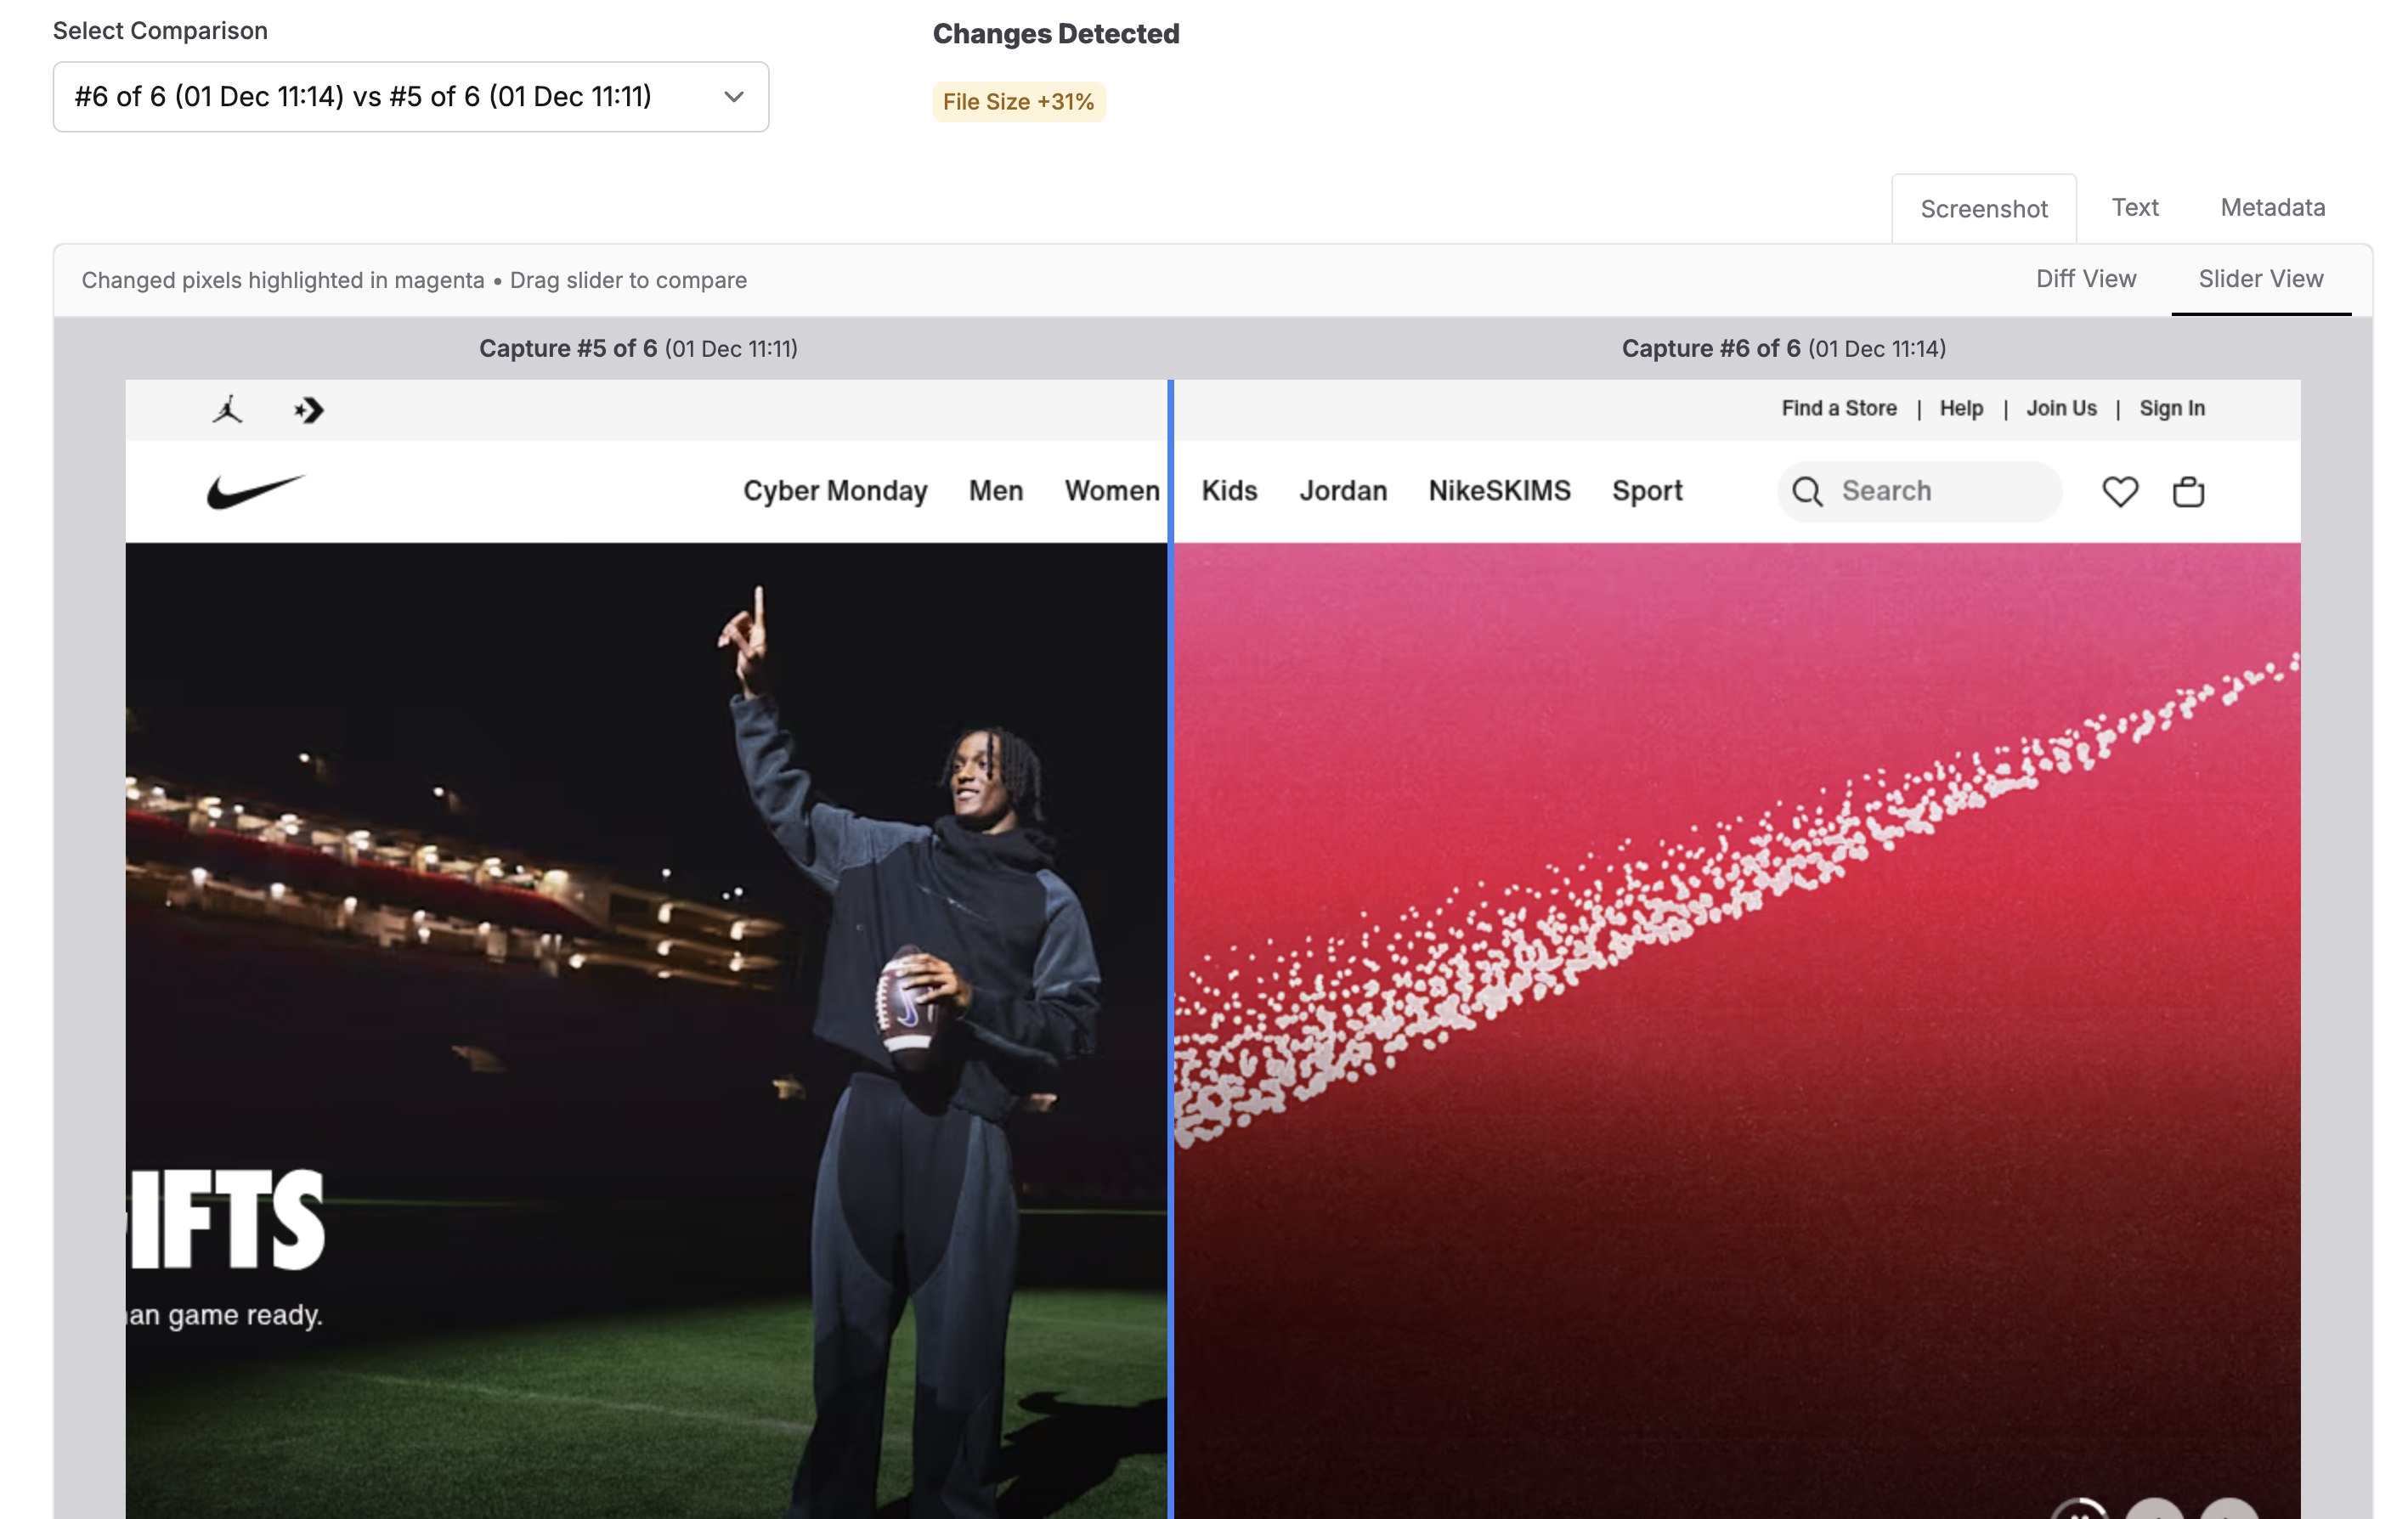This screenshot has width=2408, height=1519.
Task: Select the Screenshot tab
Action: tap(1984, 209)
